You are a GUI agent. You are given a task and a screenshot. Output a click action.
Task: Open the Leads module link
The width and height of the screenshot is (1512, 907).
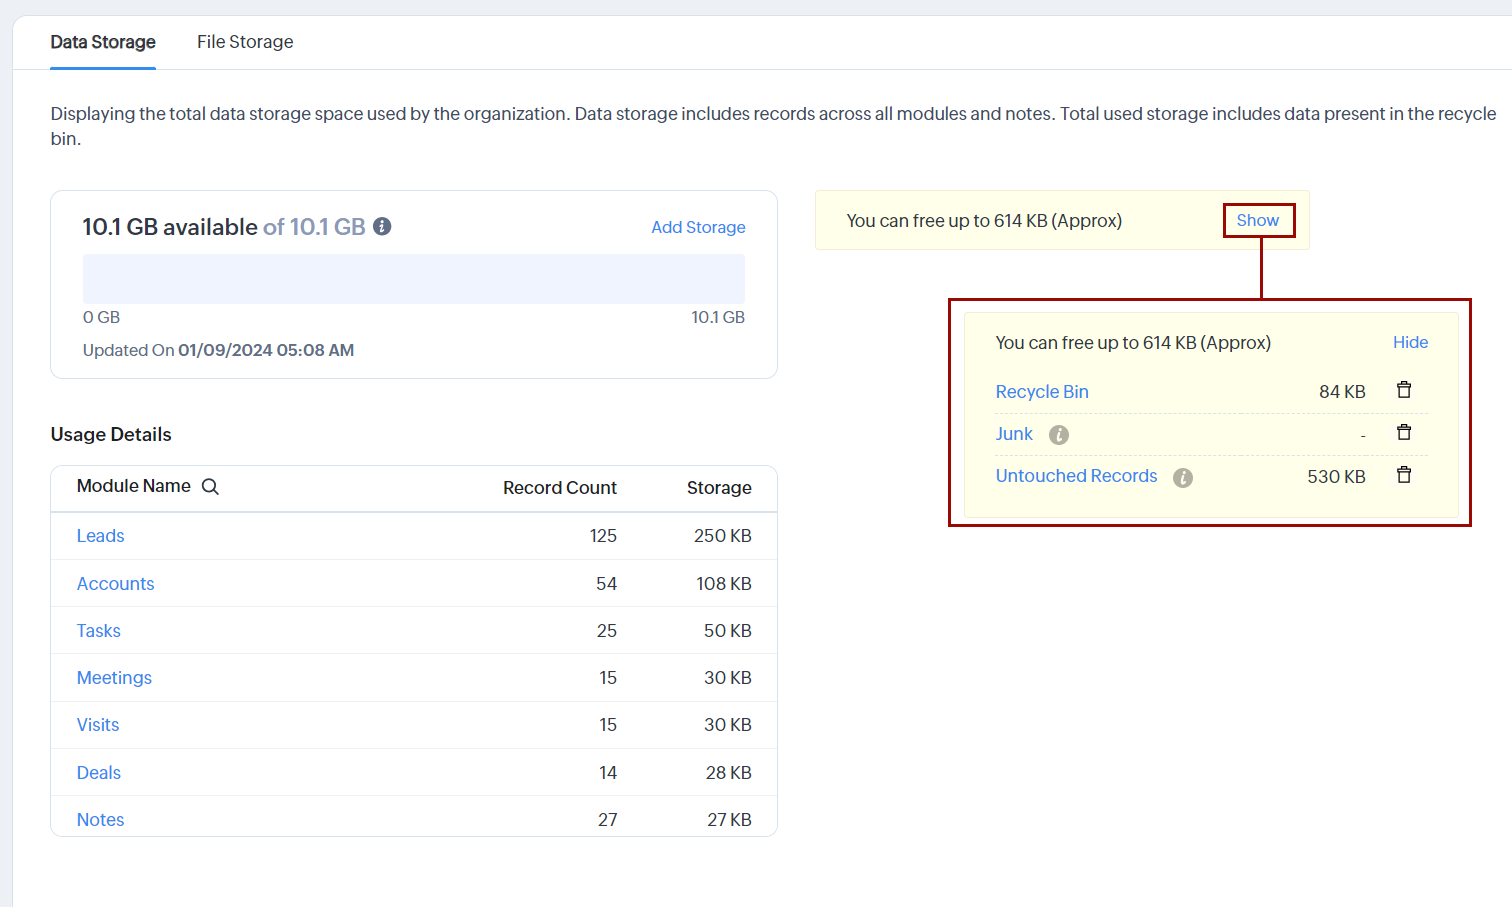[x=101, y=536]
